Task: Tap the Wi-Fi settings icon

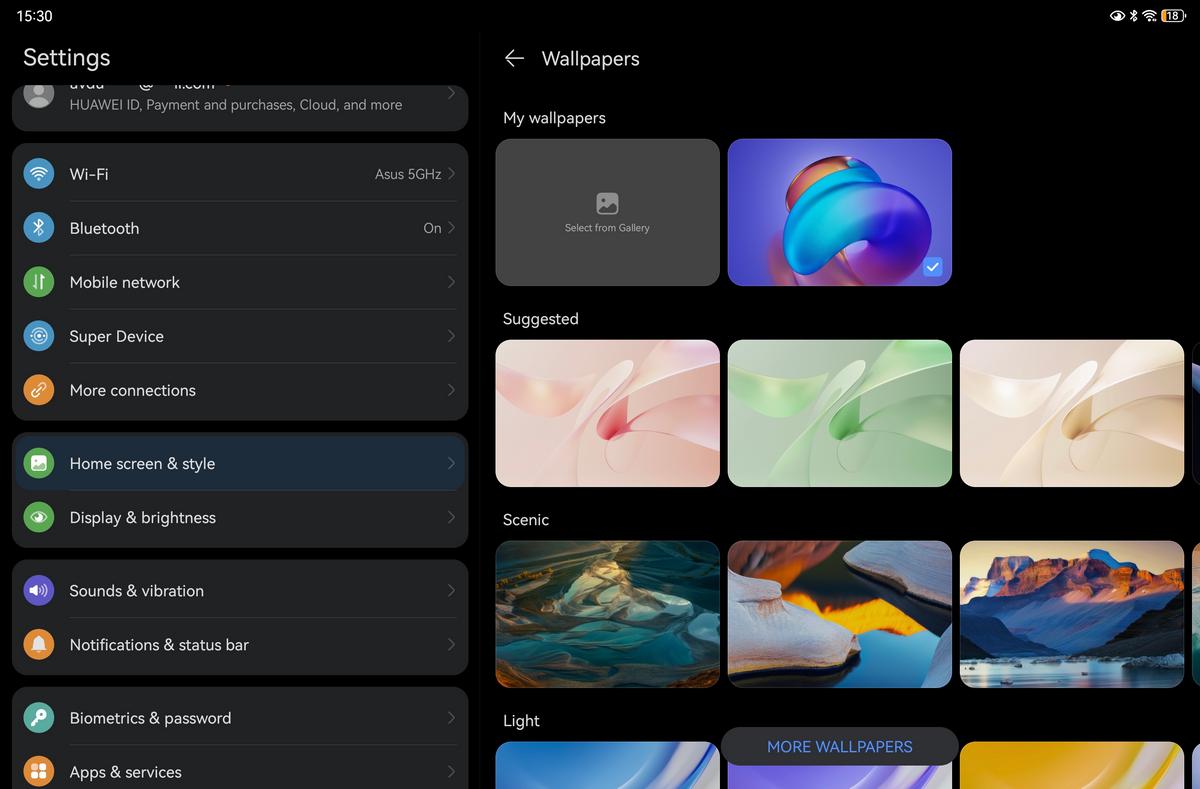Action: click(x=39, y=174)
